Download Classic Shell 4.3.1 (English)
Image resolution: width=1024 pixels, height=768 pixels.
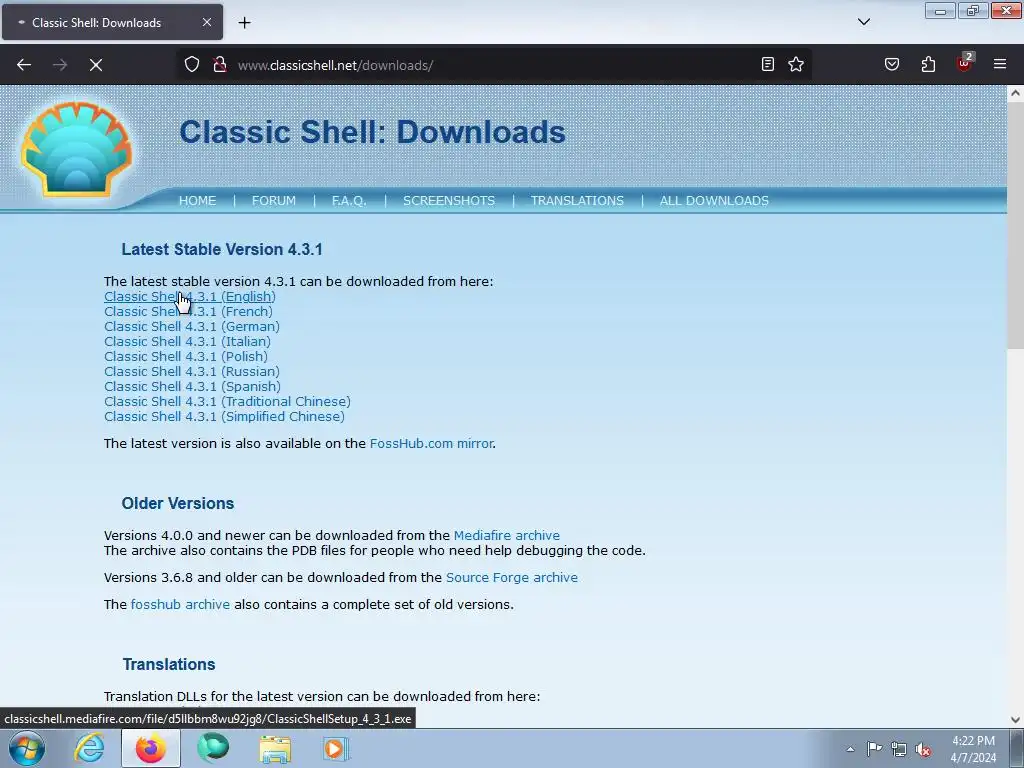[x=189, y=296]
